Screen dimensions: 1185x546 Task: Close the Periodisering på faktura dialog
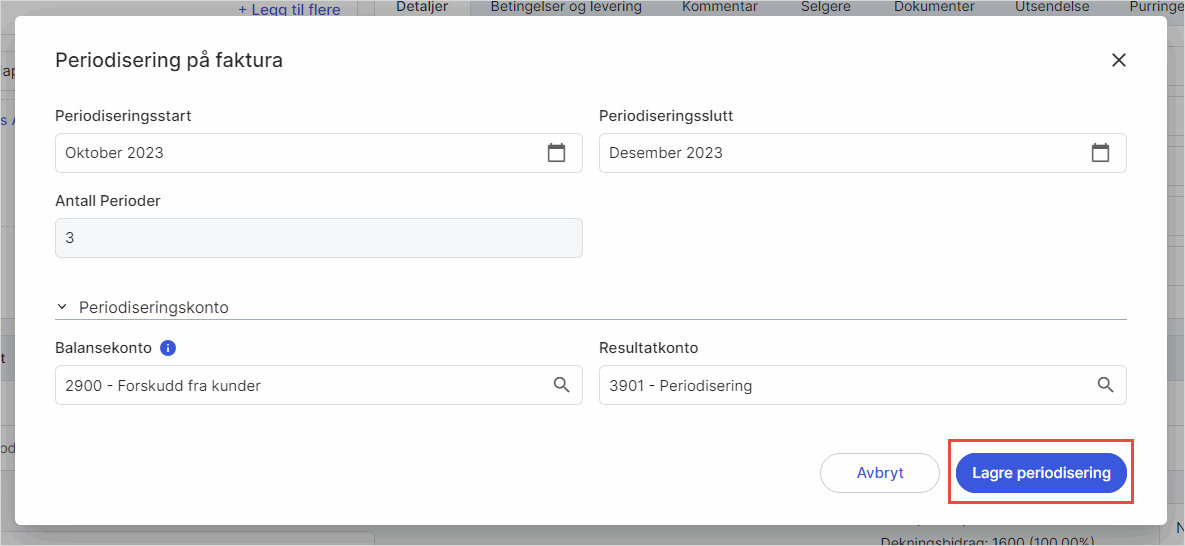pyautogui.click(x=1119, y=60)
